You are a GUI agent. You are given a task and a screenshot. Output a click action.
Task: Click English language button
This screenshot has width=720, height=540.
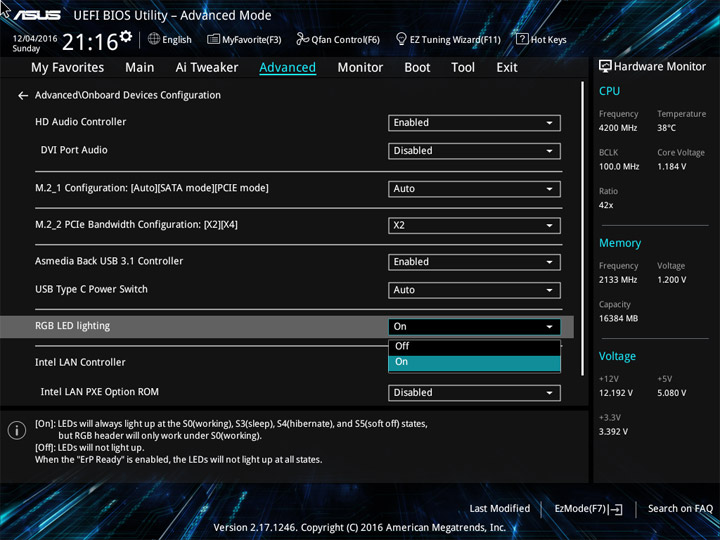[x=170, y=39]
